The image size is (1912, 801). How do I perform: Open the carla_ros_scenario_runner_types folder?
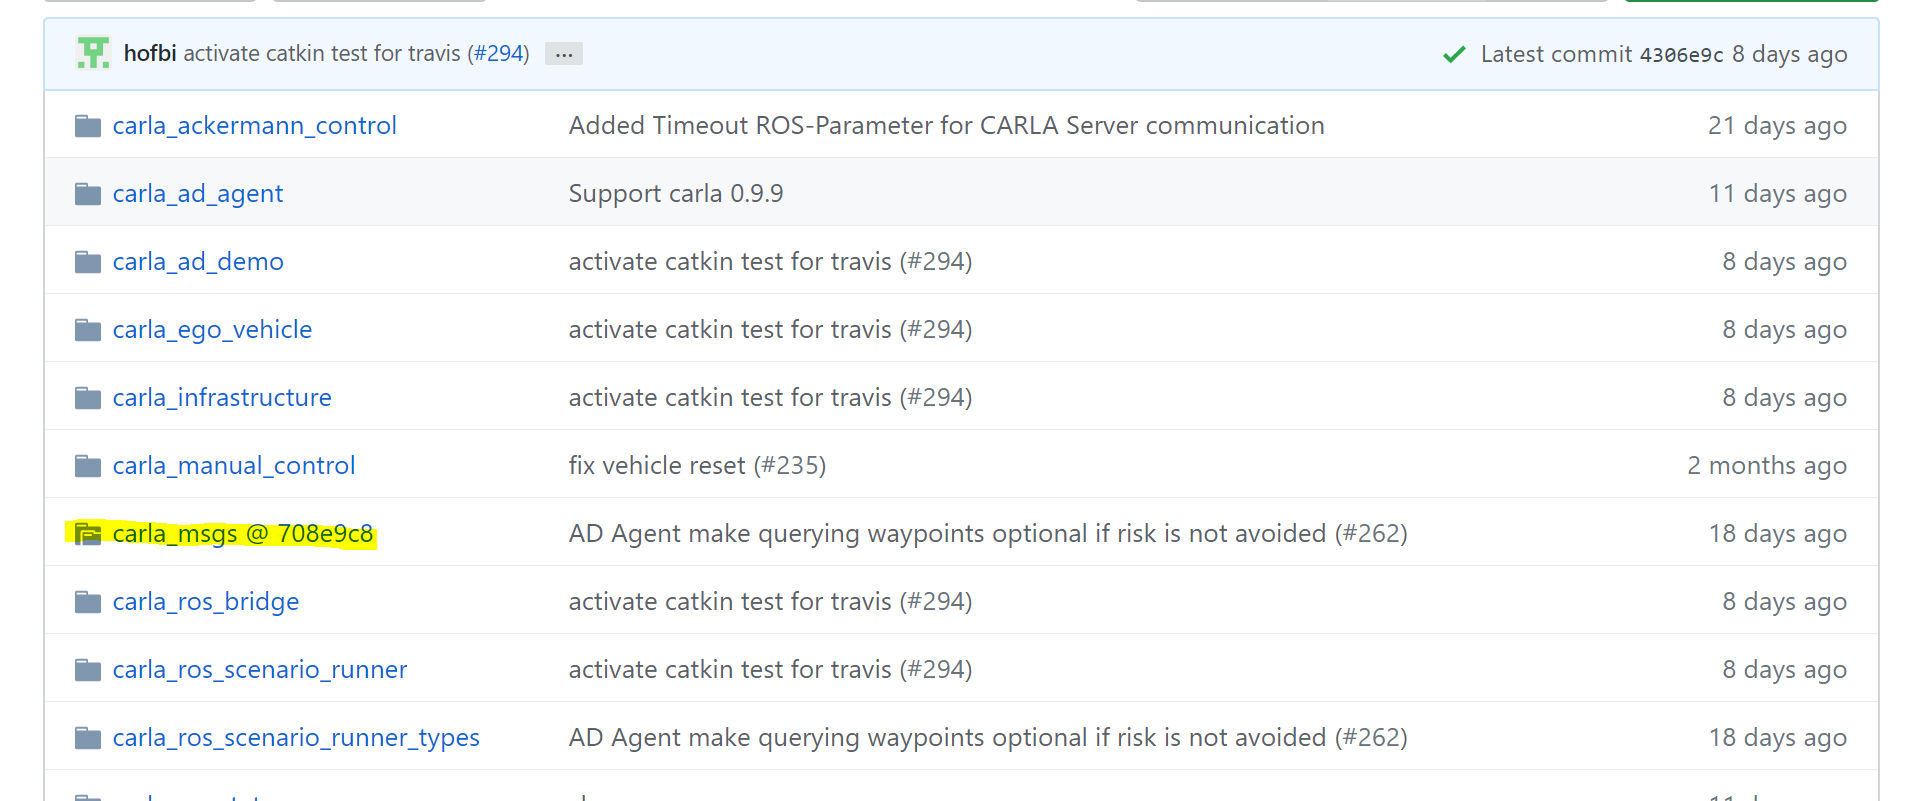pos(296,738)
